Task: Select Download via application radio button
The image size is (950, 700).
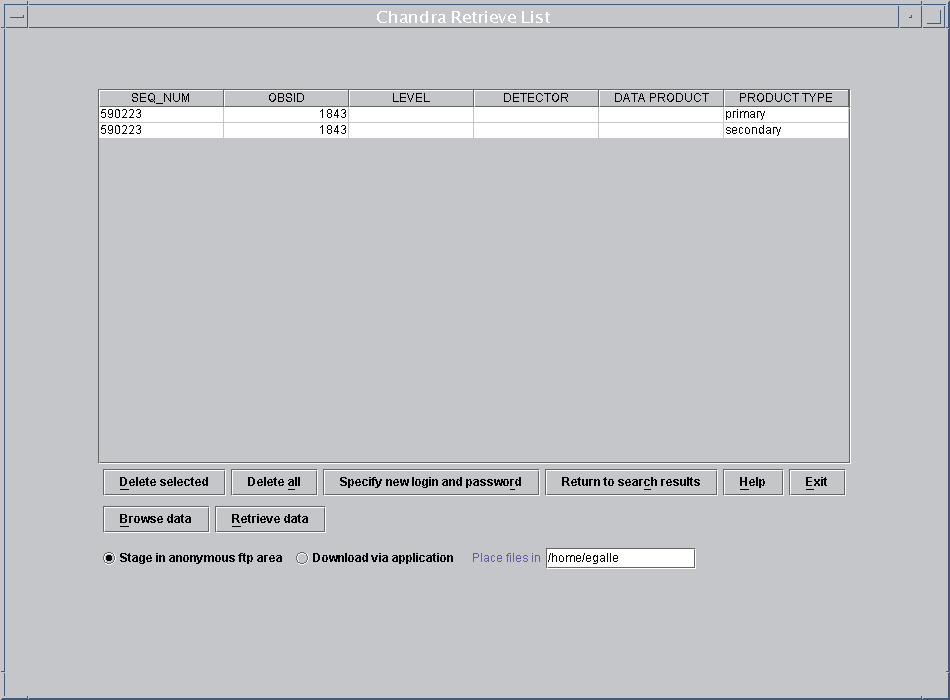Action: (374, 558)
